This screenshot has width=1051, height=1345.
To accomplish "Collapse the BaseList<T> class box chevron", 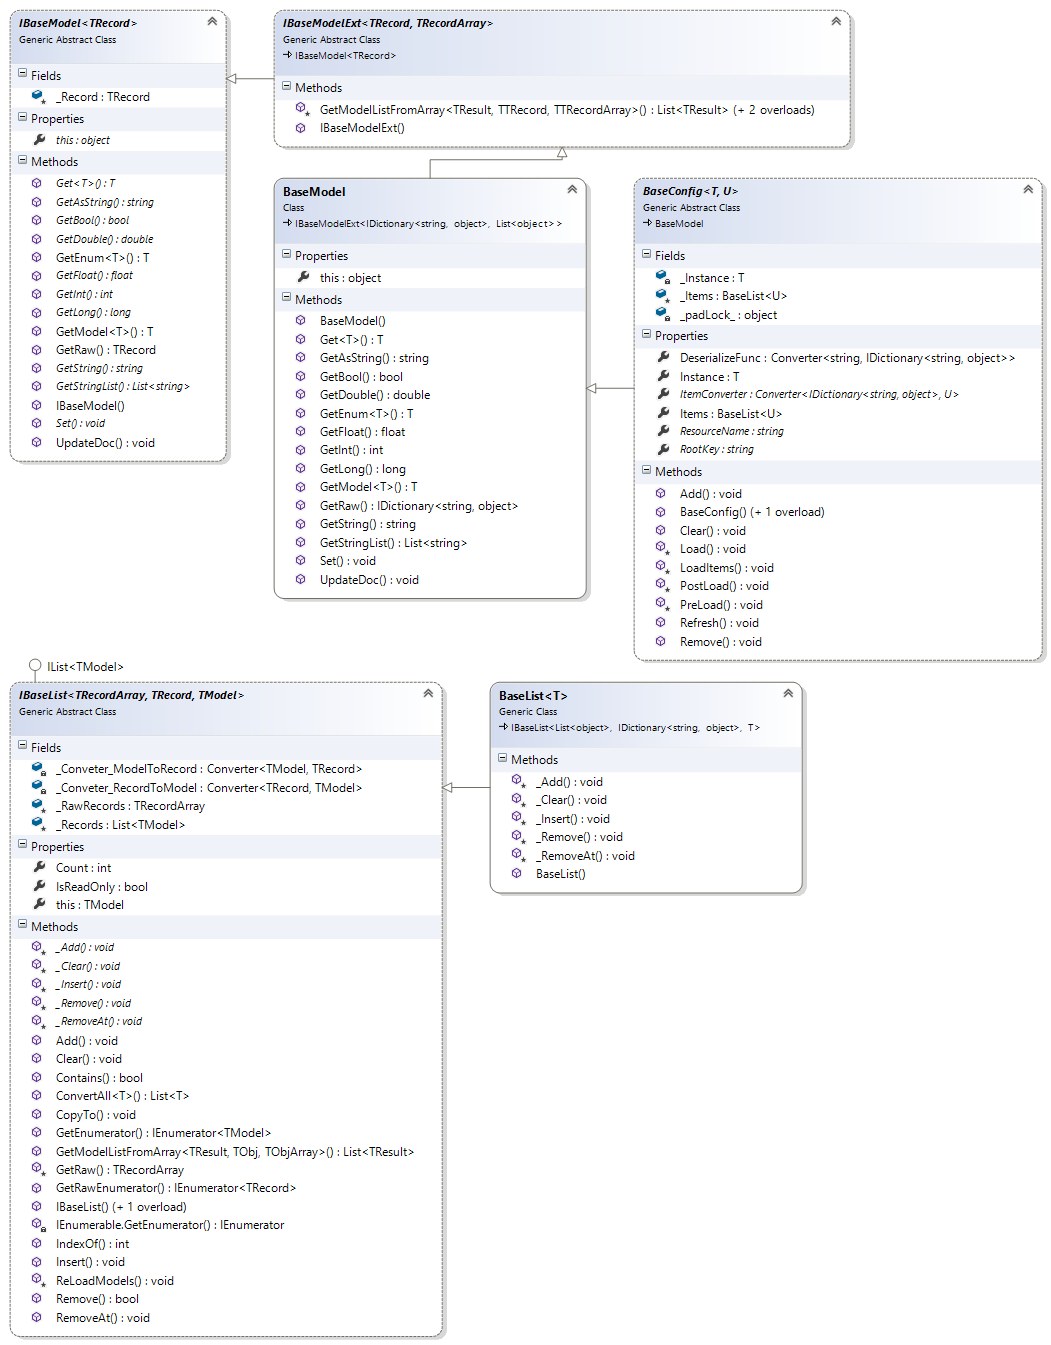I will click(788, 693).
